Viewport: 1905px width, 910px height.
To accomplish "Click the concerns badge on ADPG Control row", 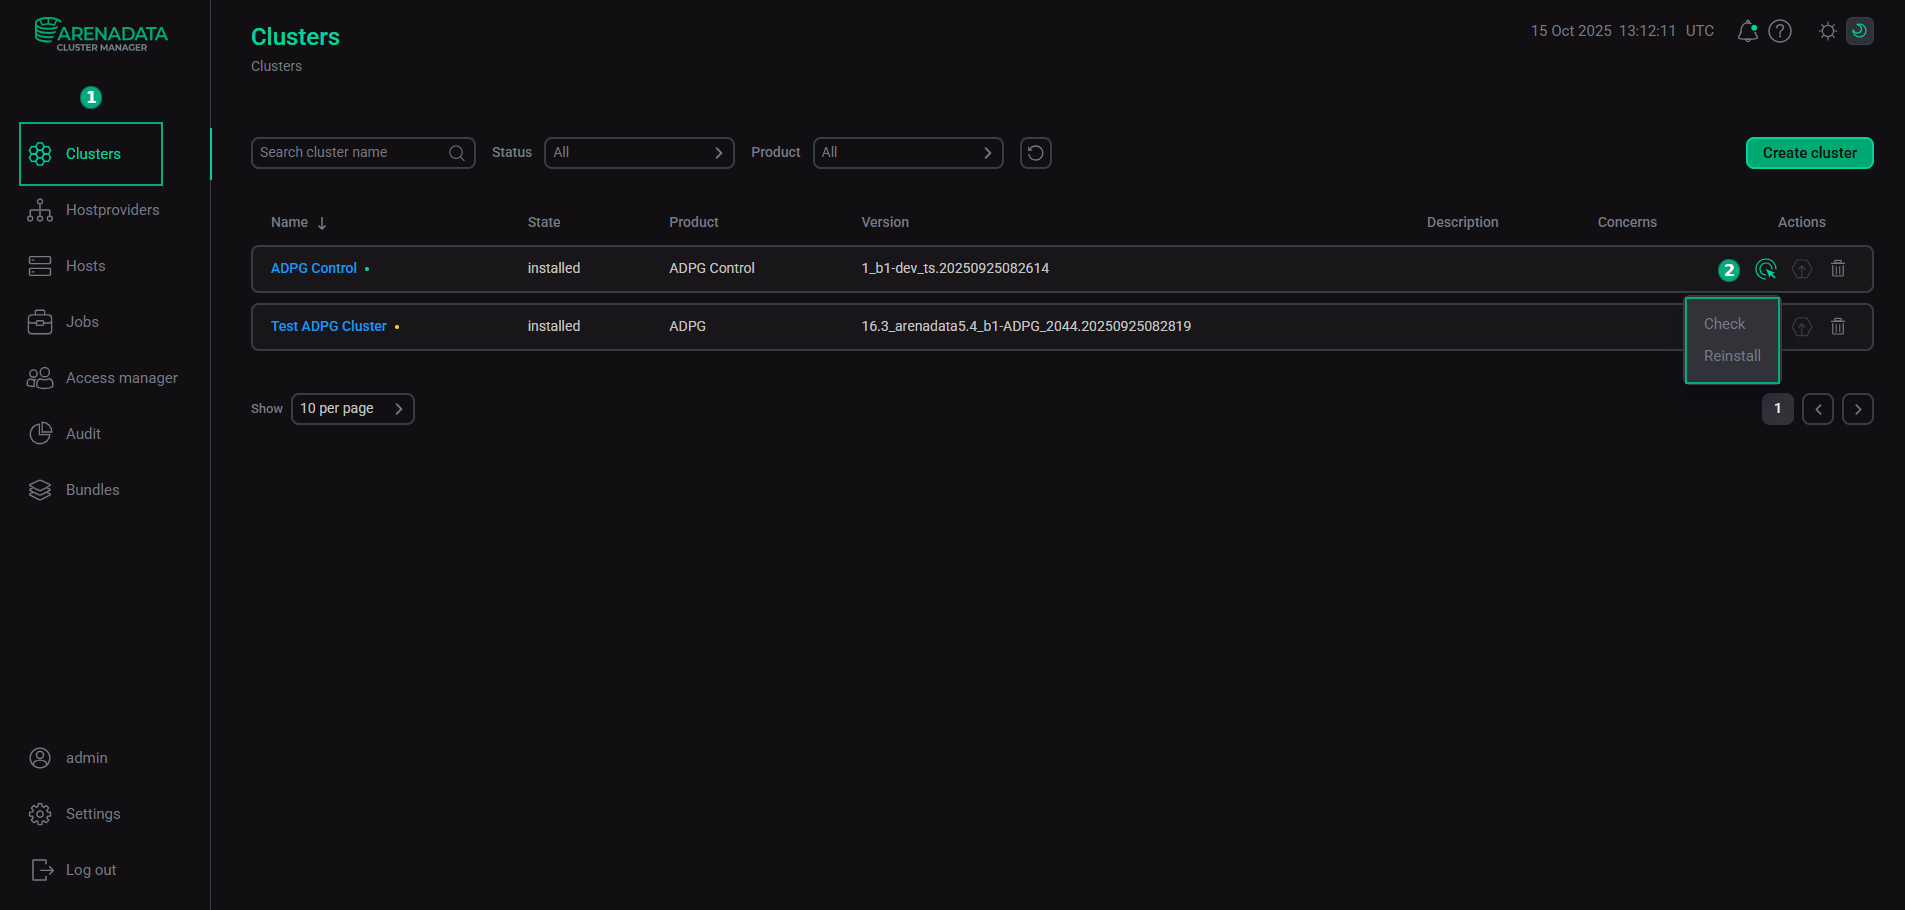I will coord(1729,269).
